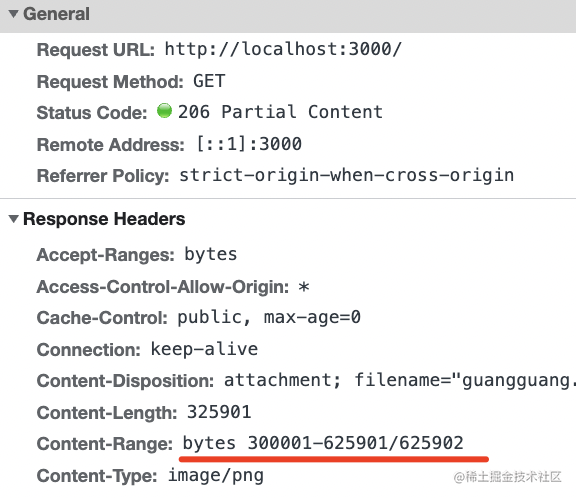Click the 206 Partial Content status text
576x498 pixels.
[280, 112]
